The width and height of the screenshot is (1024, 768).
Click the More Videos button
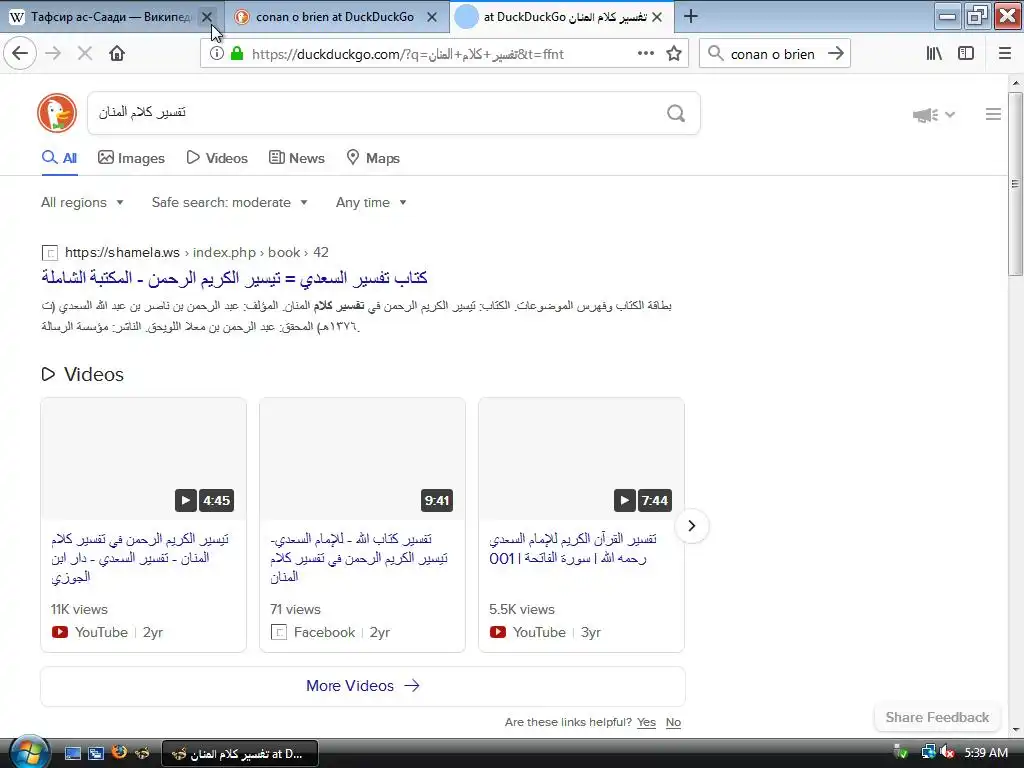point(362,686)
